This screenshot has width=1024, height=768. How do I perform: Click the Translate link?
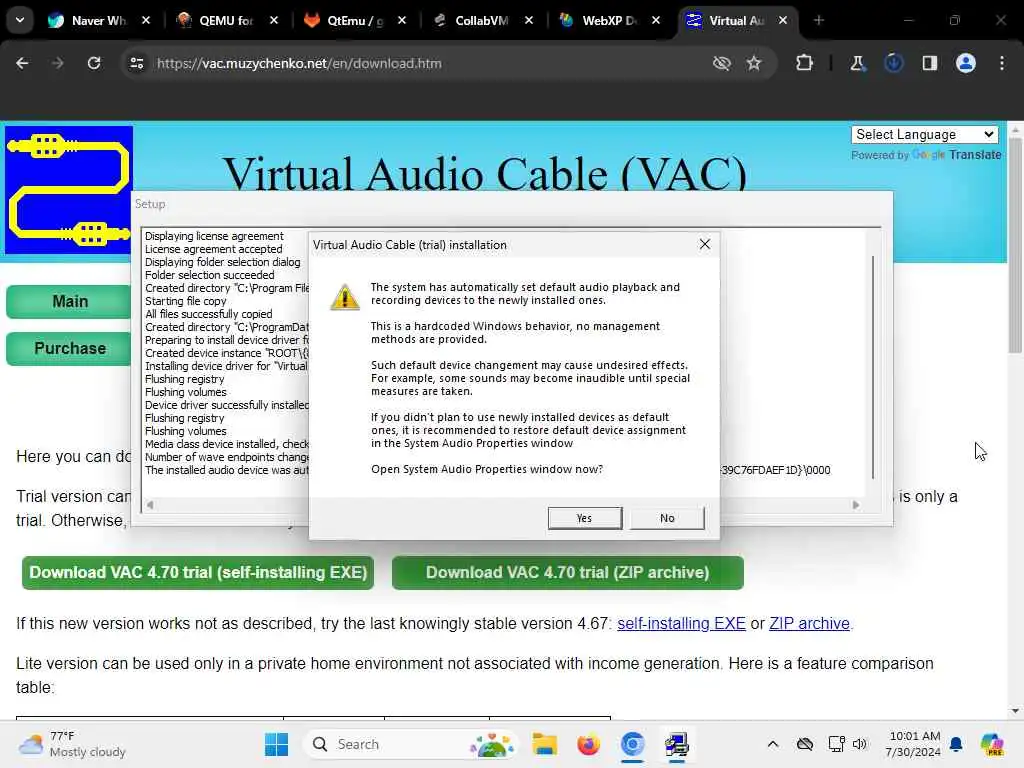coord(975,155)
